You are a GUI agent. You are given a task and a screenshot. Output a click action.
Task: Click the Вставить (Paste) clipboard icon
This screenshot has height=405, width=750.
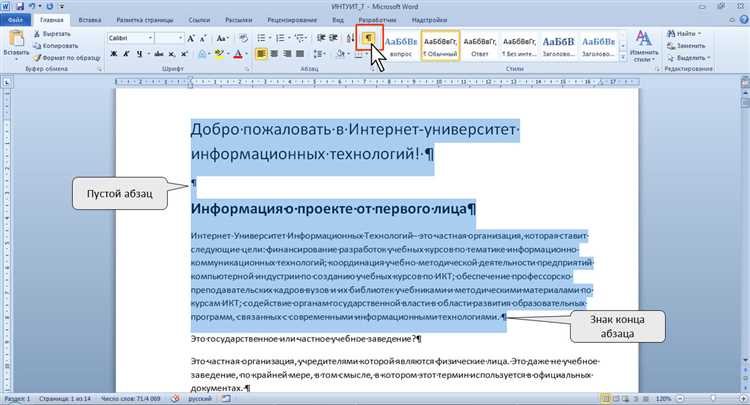click(x=16, y=39)
